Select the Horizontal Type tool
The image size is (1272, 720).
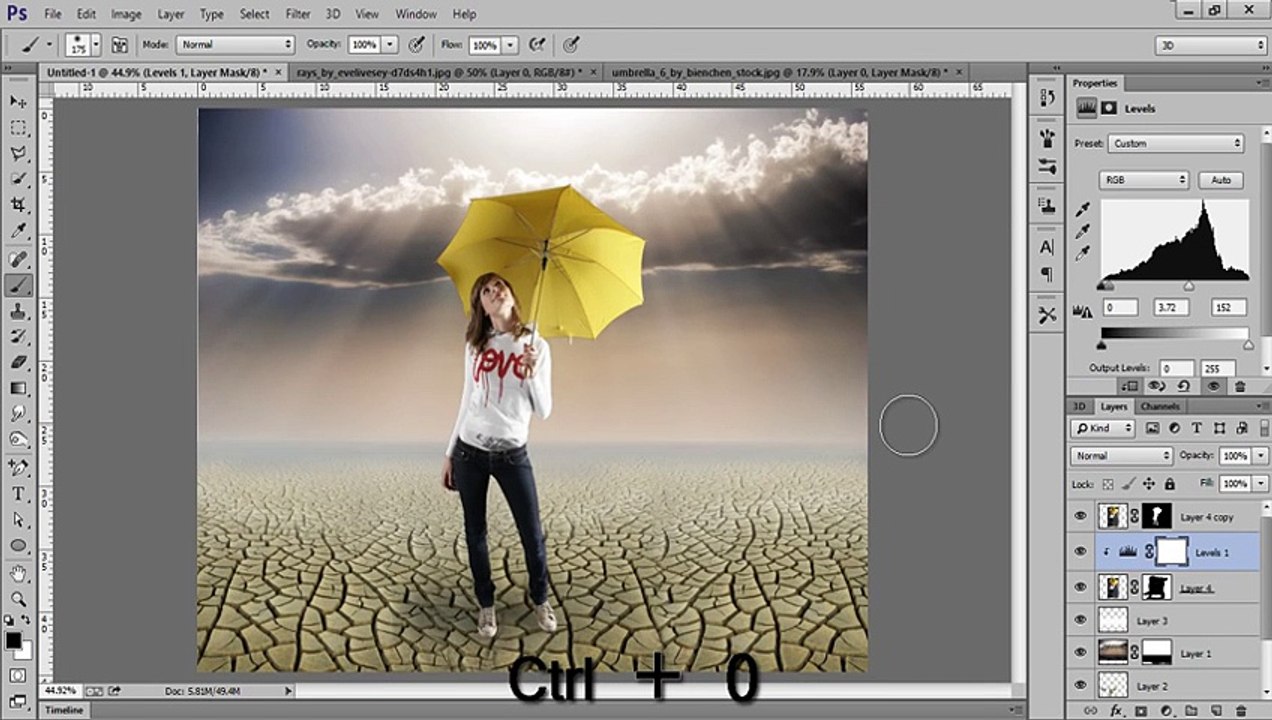click(x=18, y=494)
